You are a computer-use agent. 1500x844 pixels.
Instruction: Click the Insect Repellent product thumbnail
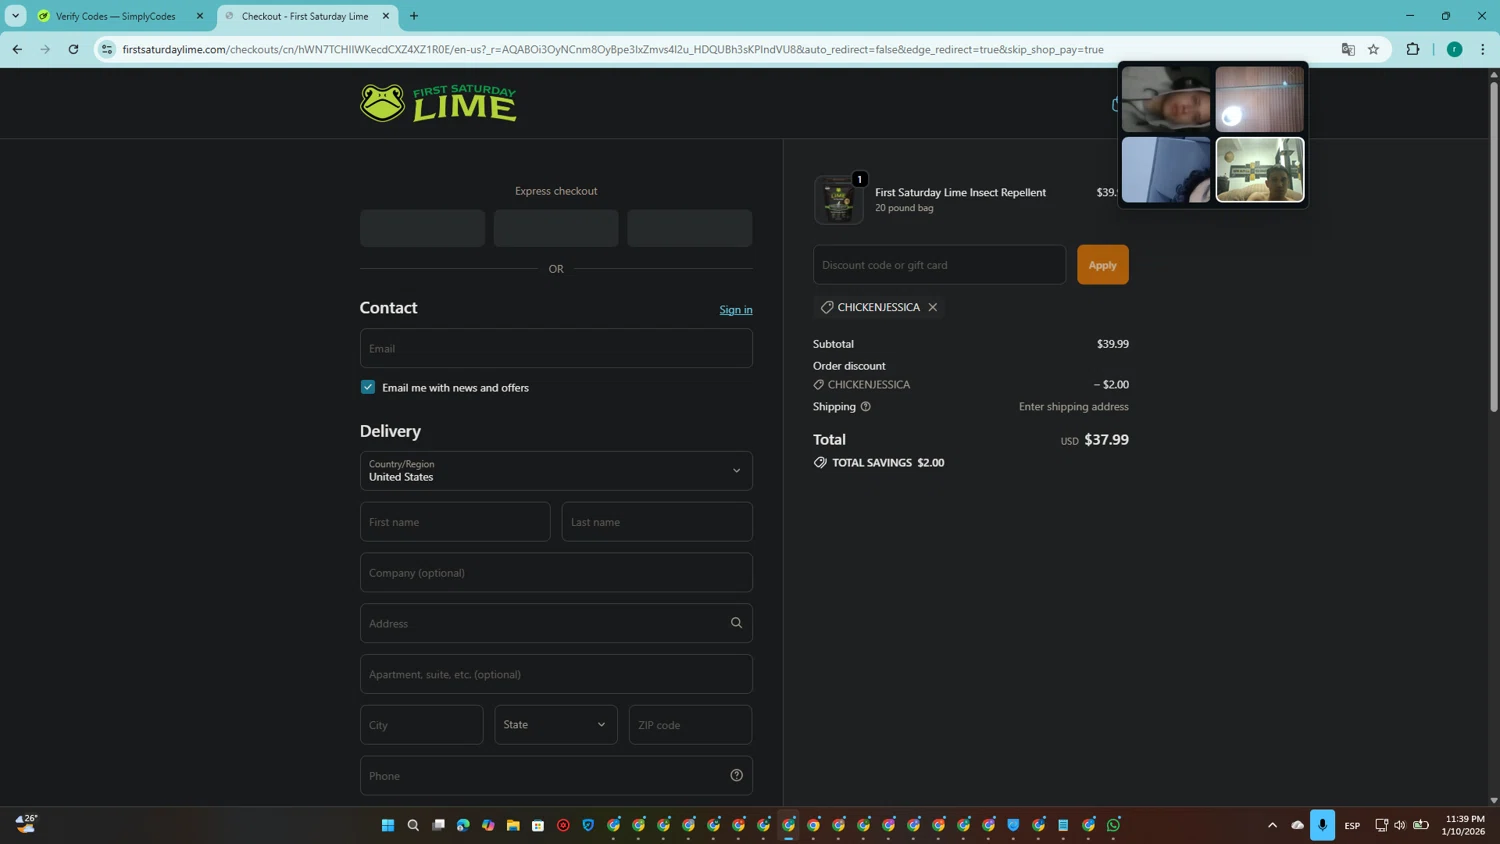point(838,200)
